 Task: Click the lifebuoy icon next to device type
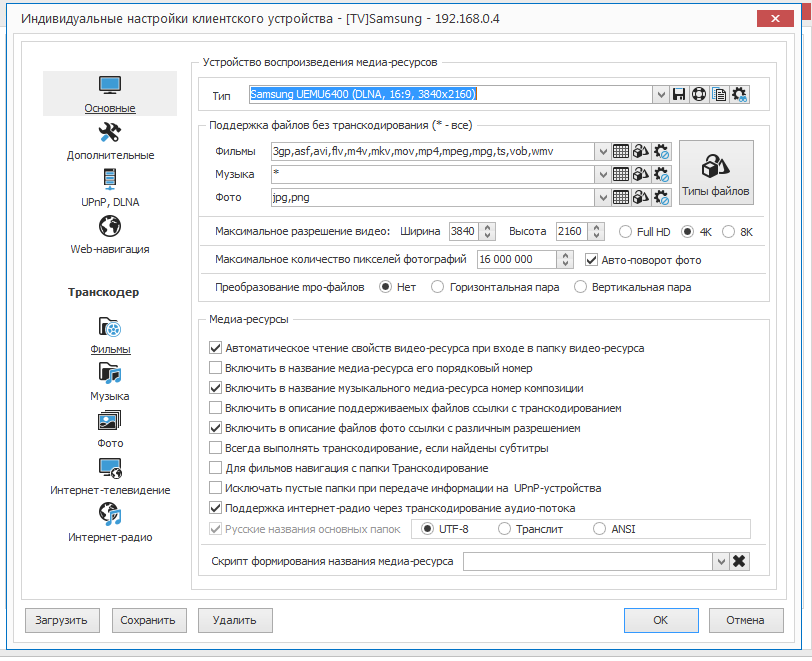point(699,94)
